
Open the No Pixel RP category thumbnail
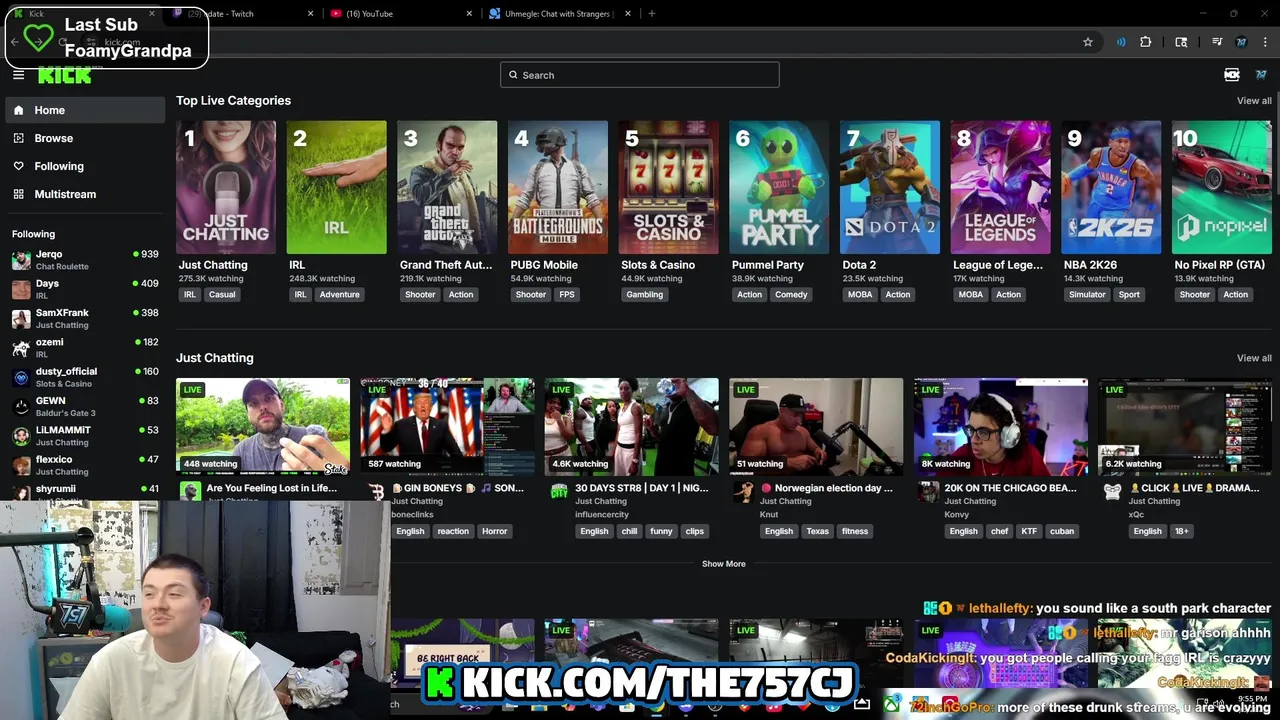click(1222, 187)
